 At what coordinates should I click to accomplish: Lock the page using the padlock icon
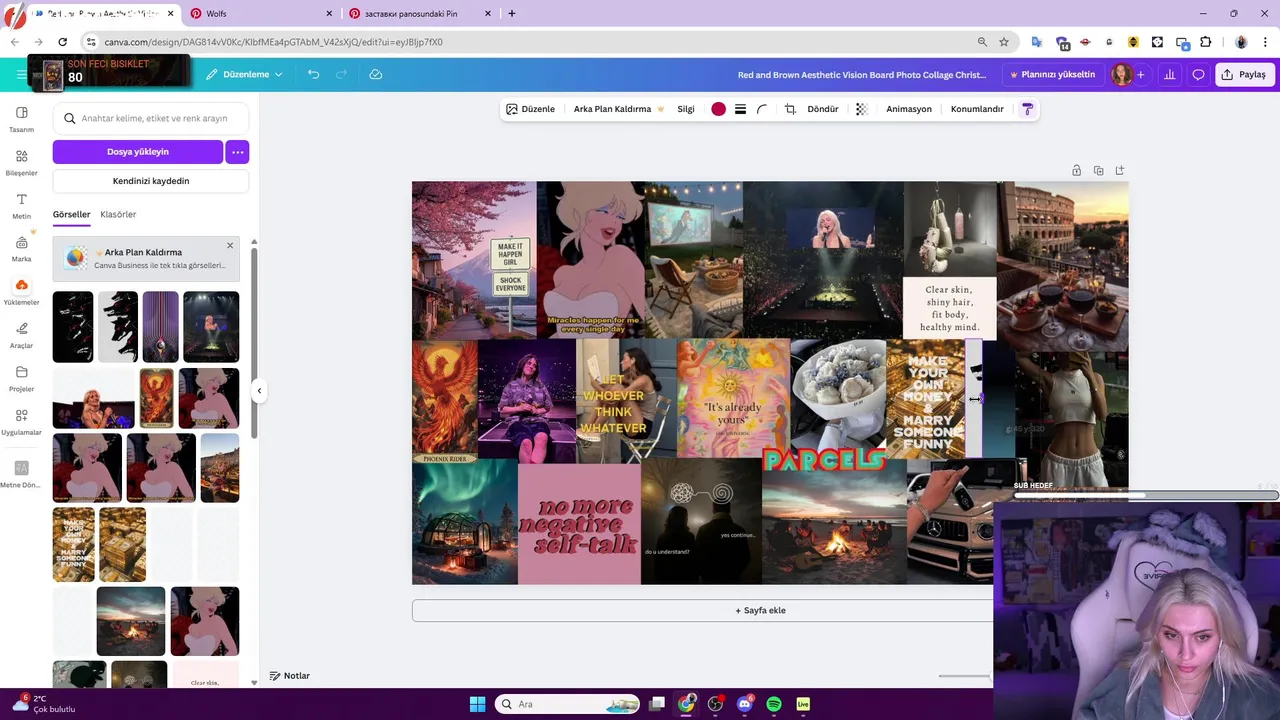tap(1076, 170)
